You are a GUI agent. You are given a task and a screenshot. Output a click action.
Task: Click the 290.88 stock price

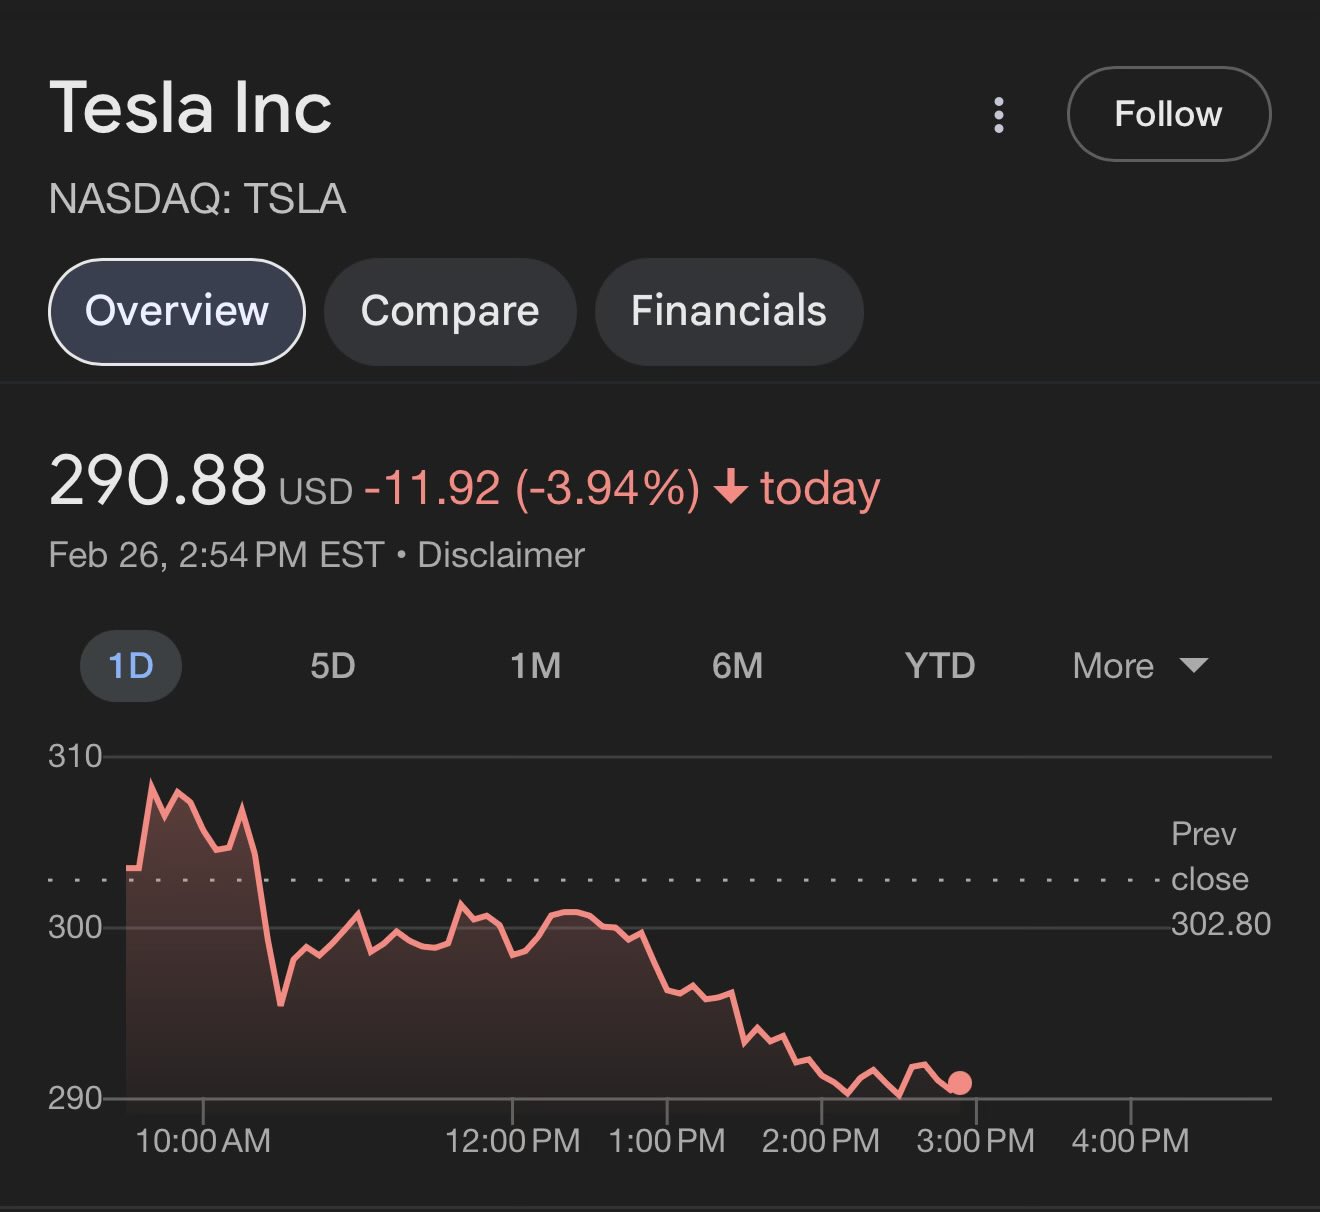[x=158, y=481]
